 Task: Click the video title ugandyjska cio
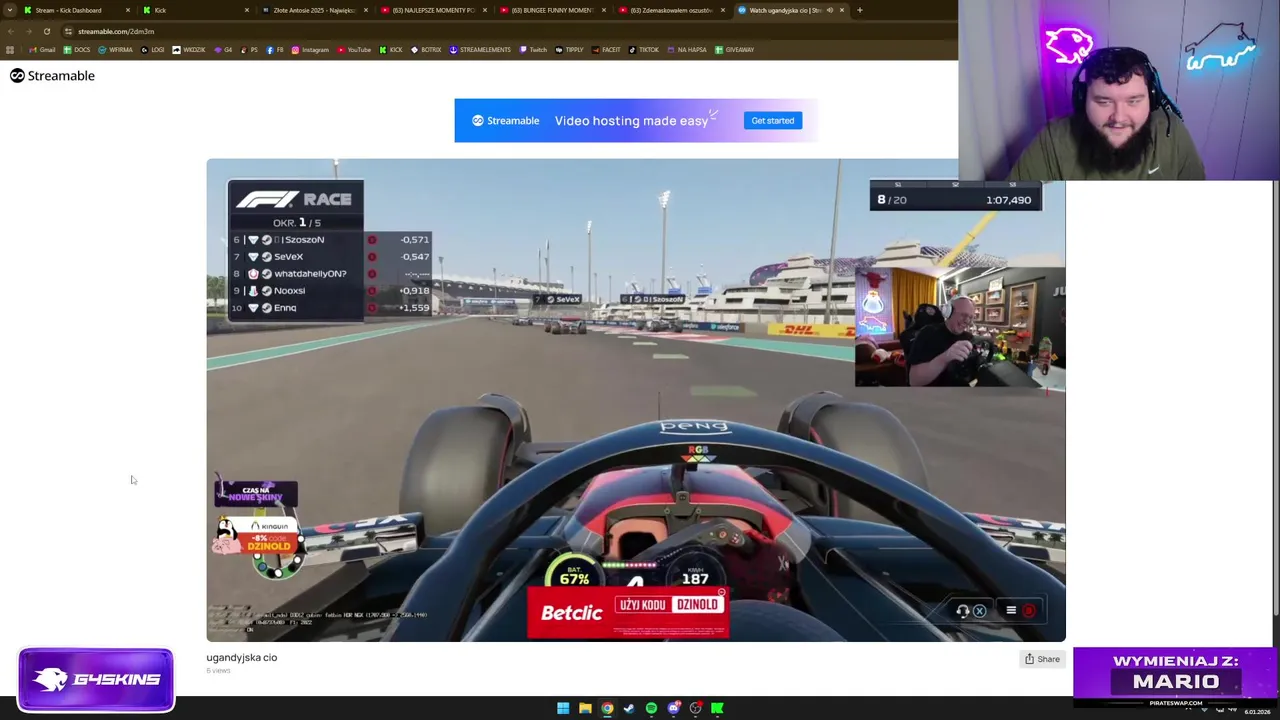pos(241,657)
